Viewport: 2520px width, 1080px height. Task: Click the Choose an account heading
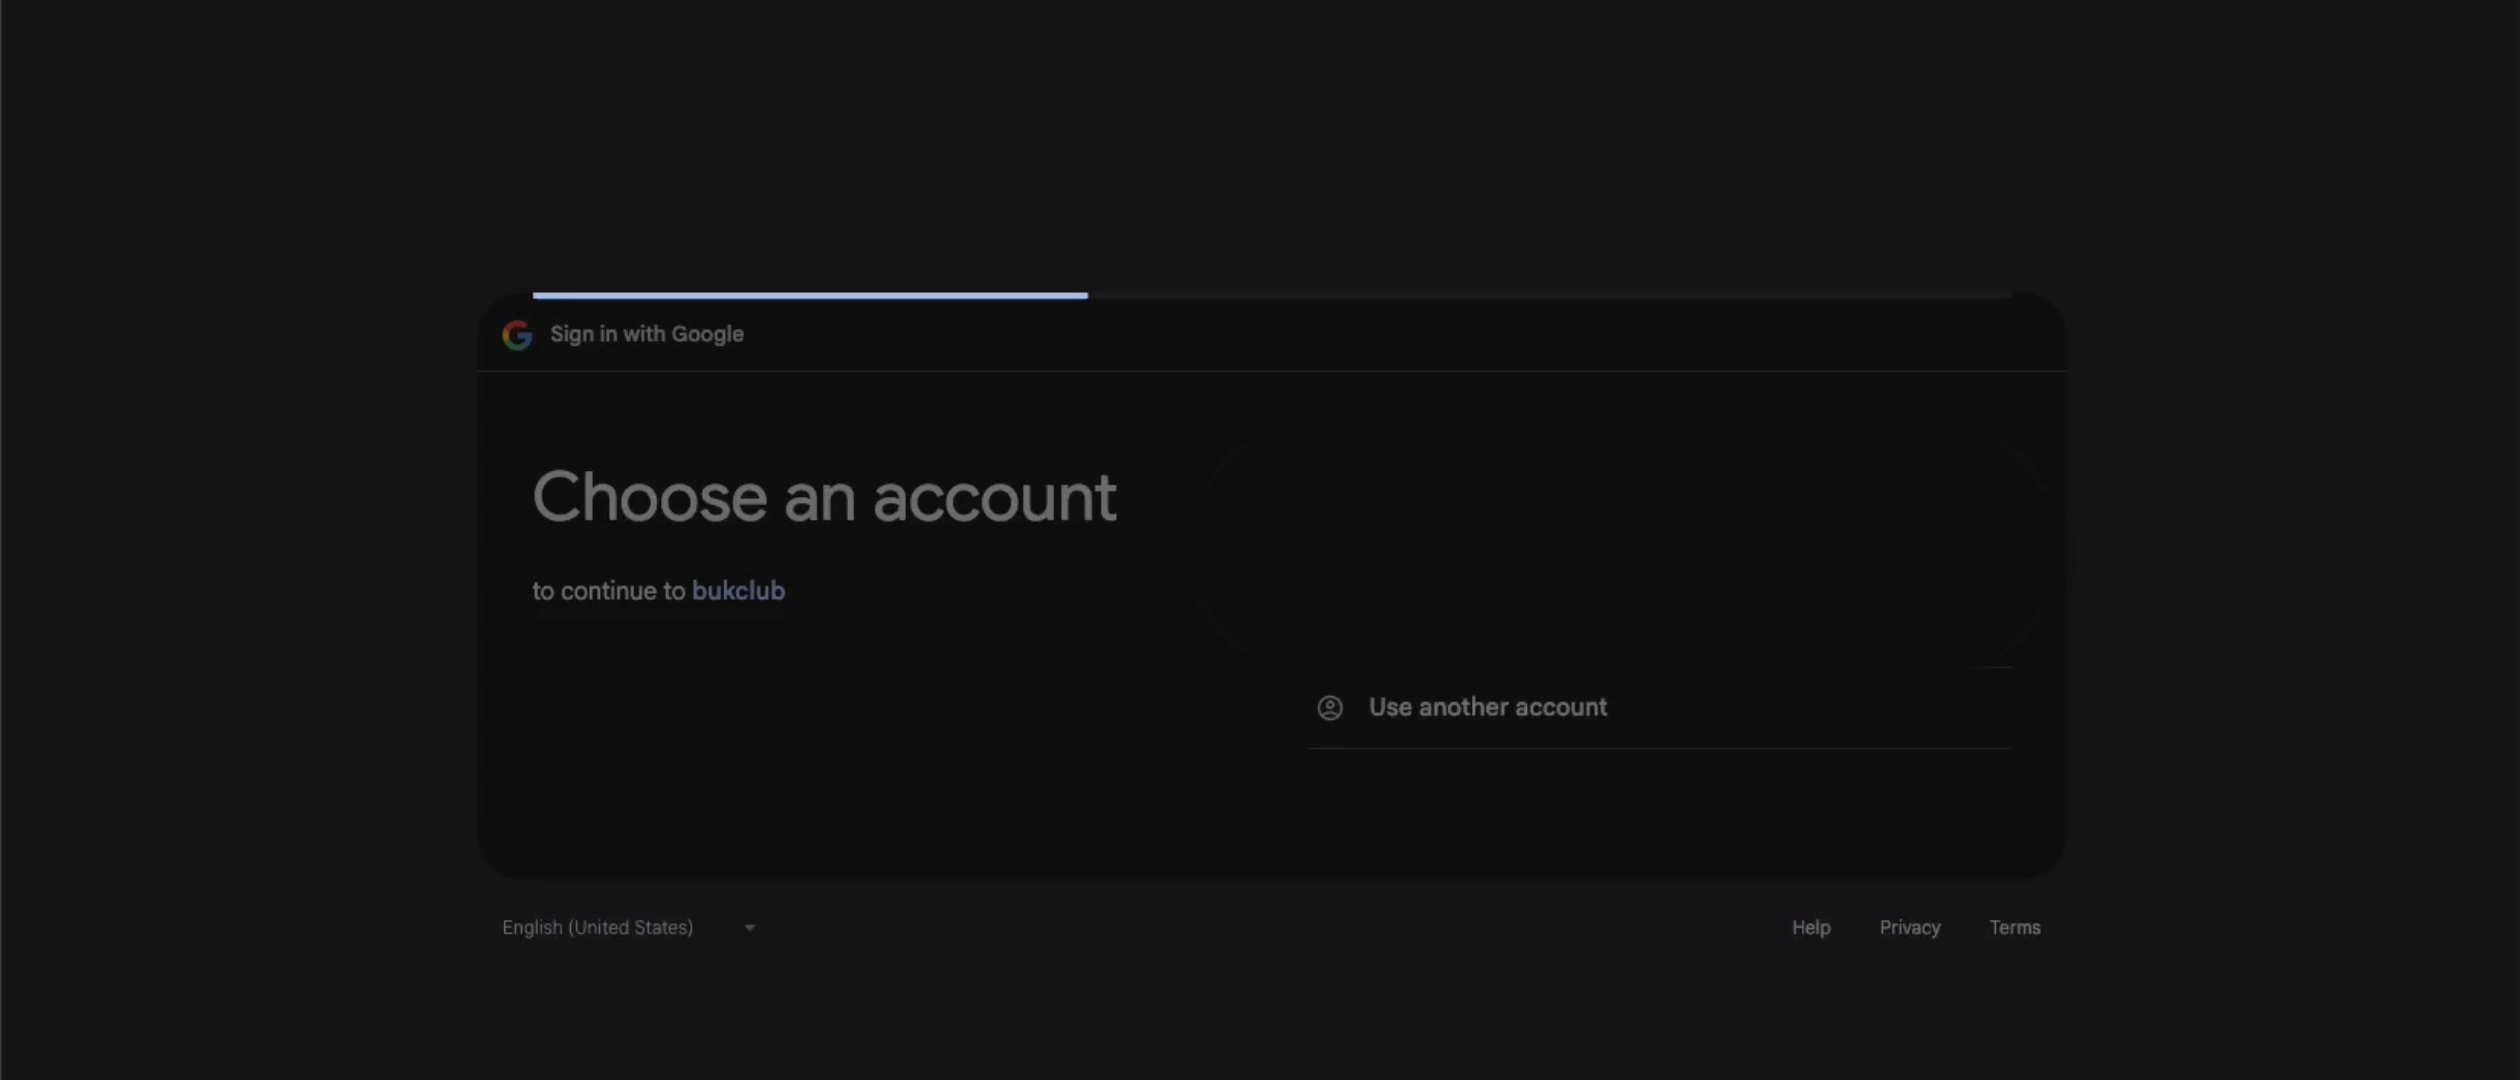tap(824, 497)
